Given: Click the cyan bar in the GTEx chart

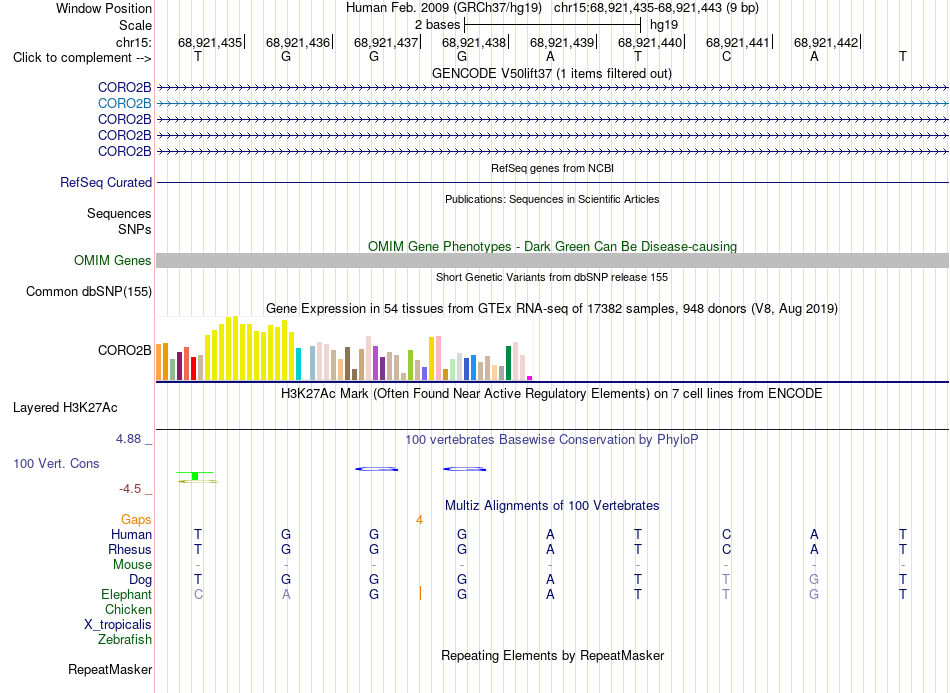Looking at the screenshot, I should tap(298, 364).
